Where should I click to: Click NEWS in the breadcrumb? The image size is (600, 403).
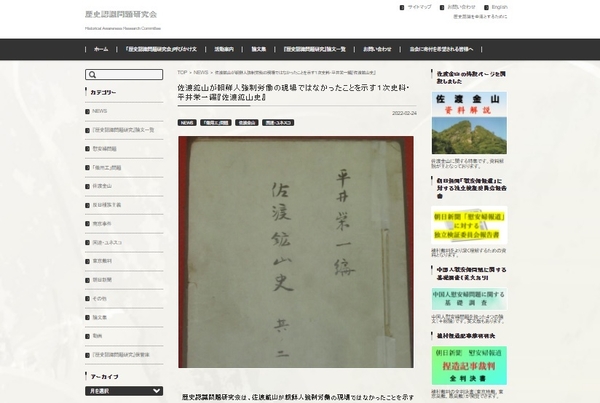click(201, 72)
